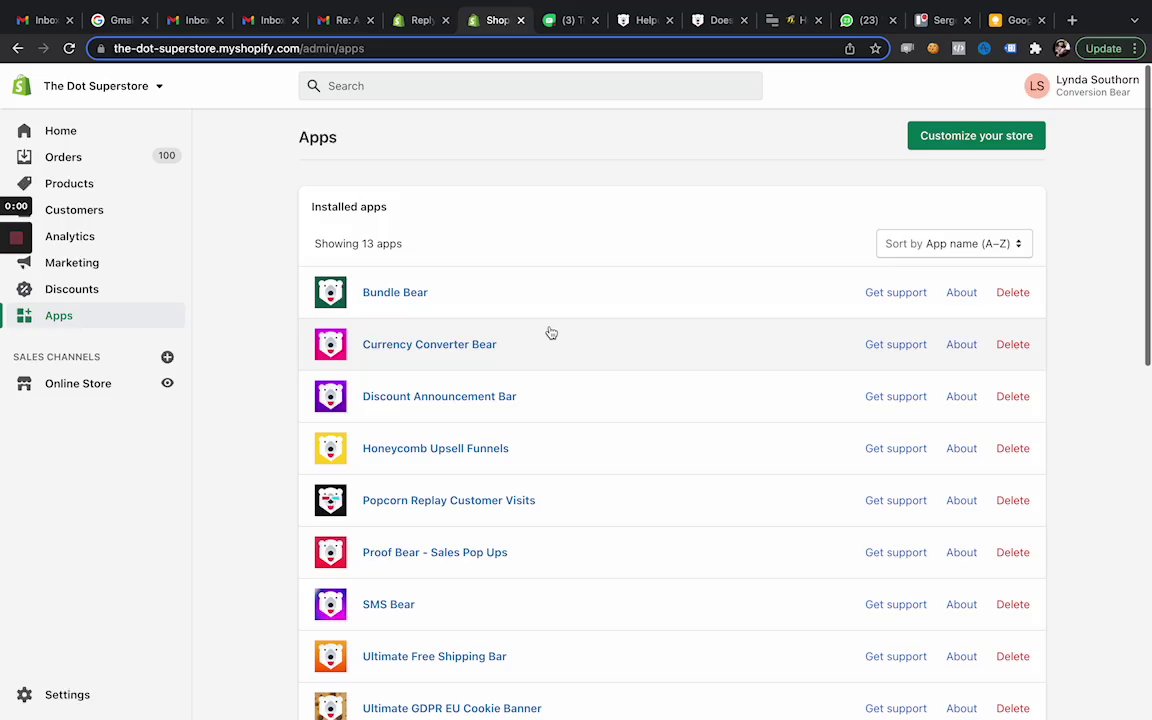Click the browser back arrow
Screen dimensions: 1152x720
[x=18, y=48]
